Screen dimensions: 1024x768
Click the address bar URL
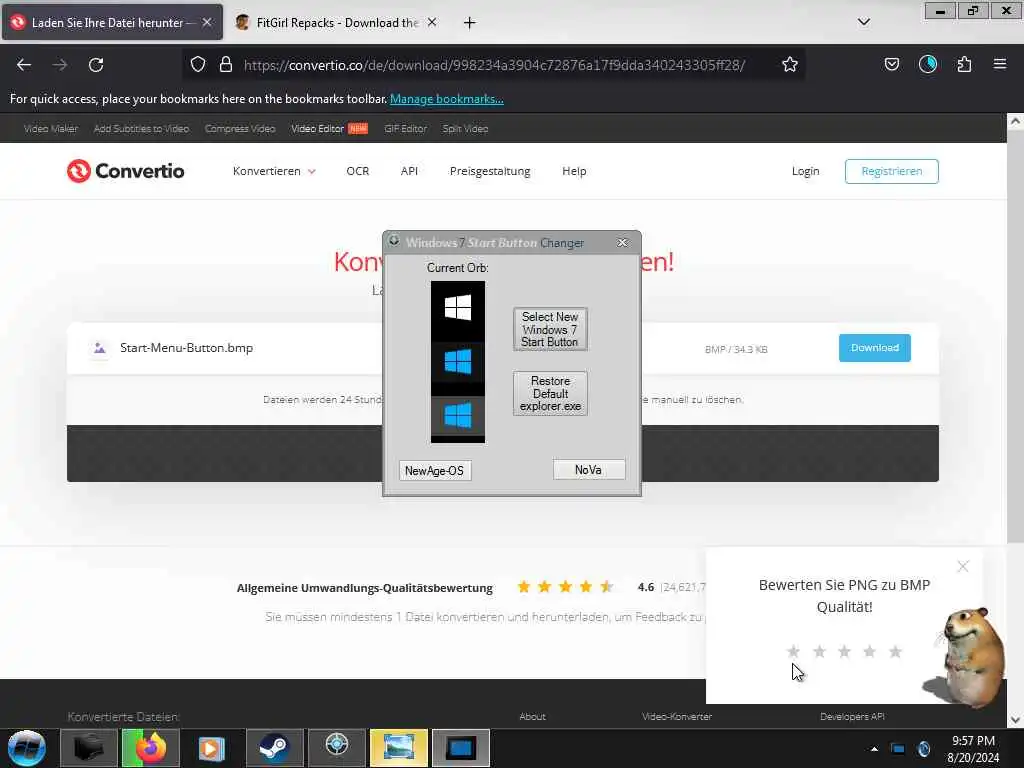pos(494,65)
